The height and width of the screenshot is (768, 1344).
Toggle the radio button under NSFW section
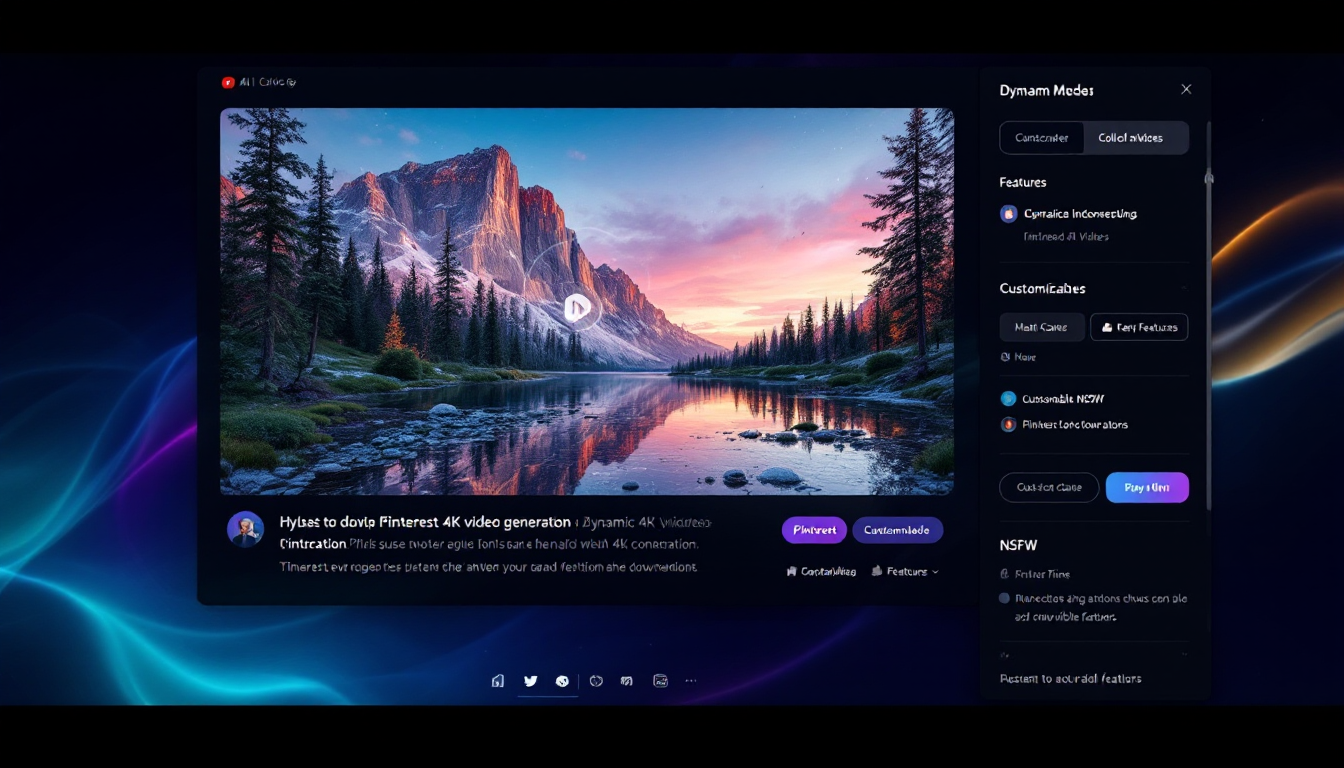coord(1005,599)
